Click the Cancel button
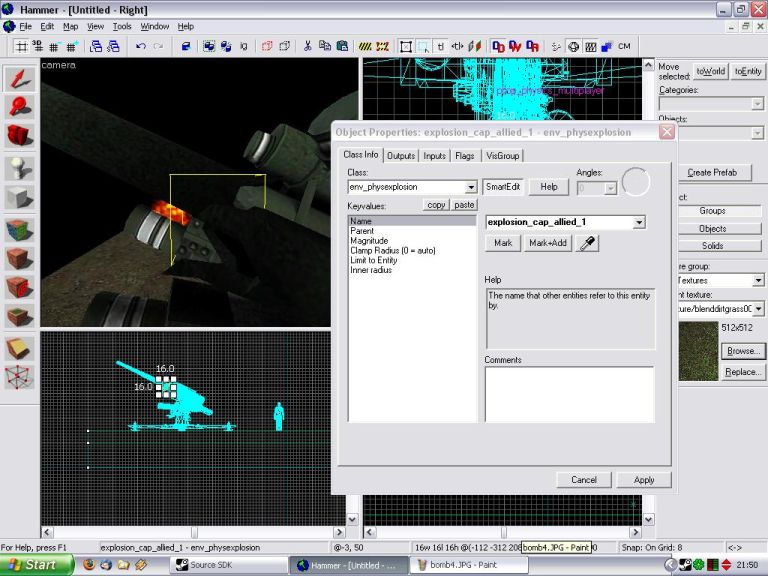The height and width of the screenshot is (576, 768). point(584,480)
